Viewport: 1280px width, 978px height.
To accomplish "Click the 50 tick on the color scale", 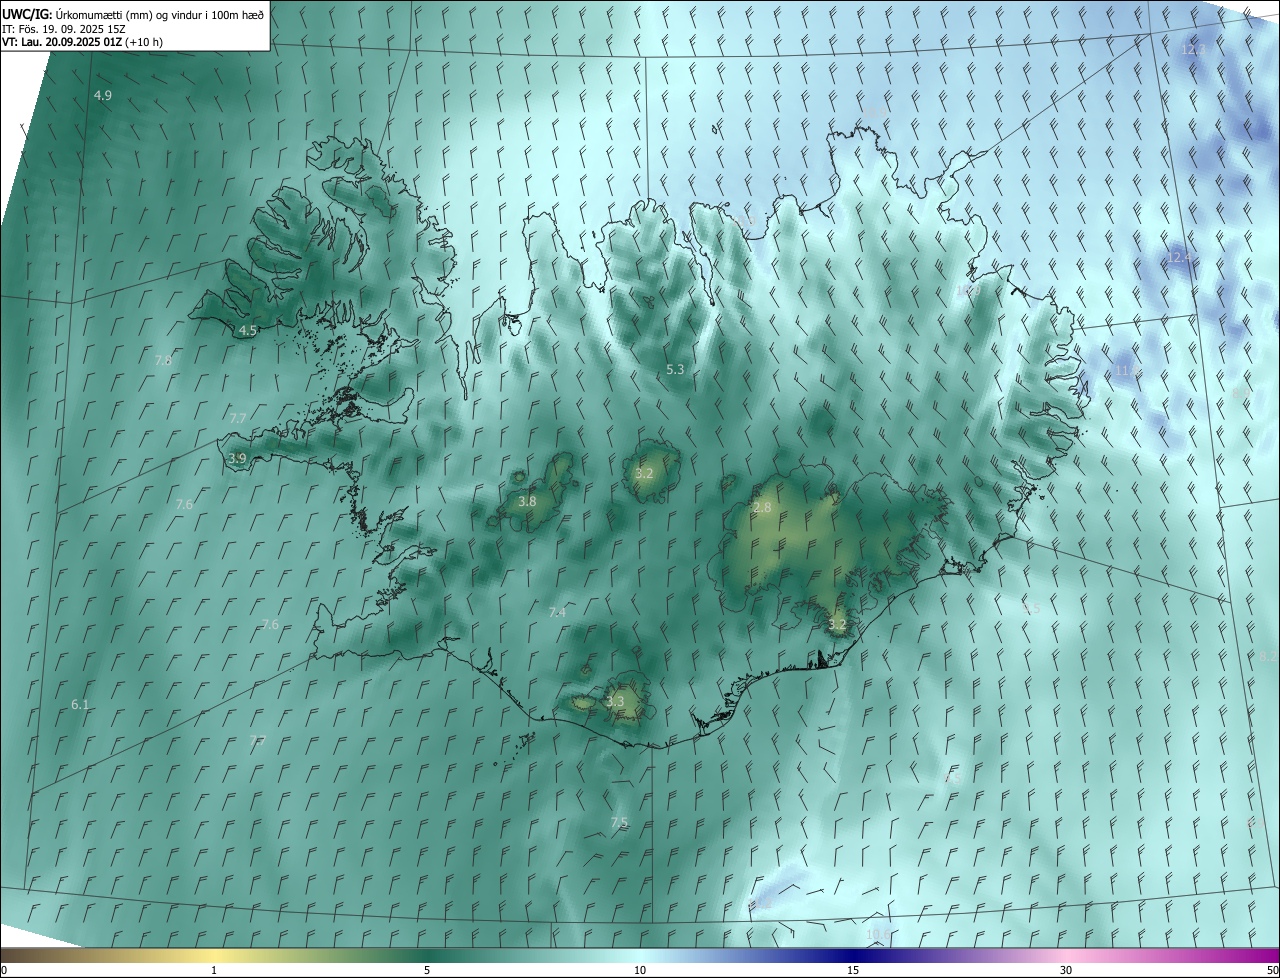I will point(1272,971).
